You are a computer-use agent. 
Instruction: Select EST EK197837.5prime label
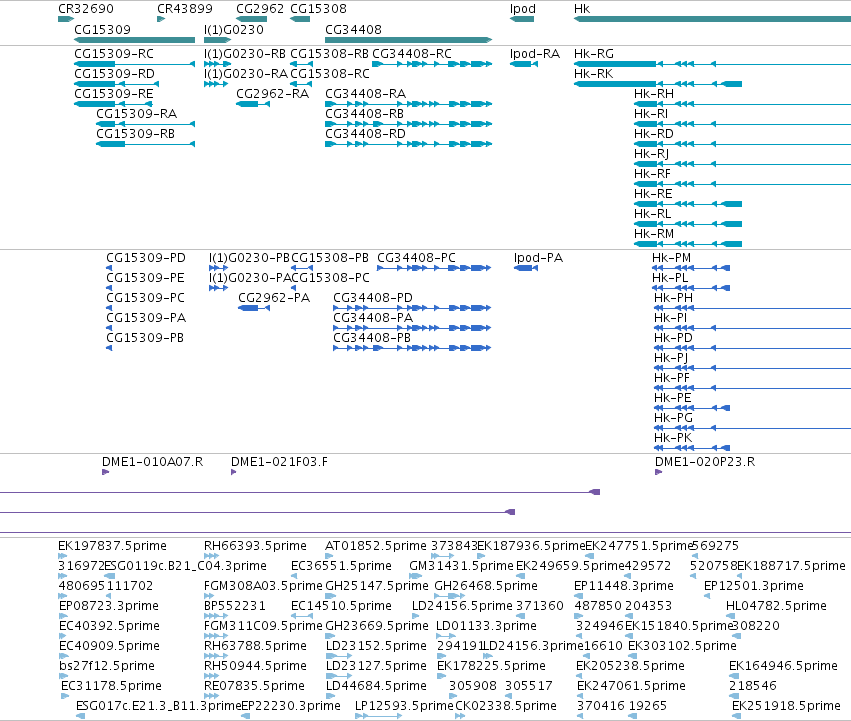112,546
